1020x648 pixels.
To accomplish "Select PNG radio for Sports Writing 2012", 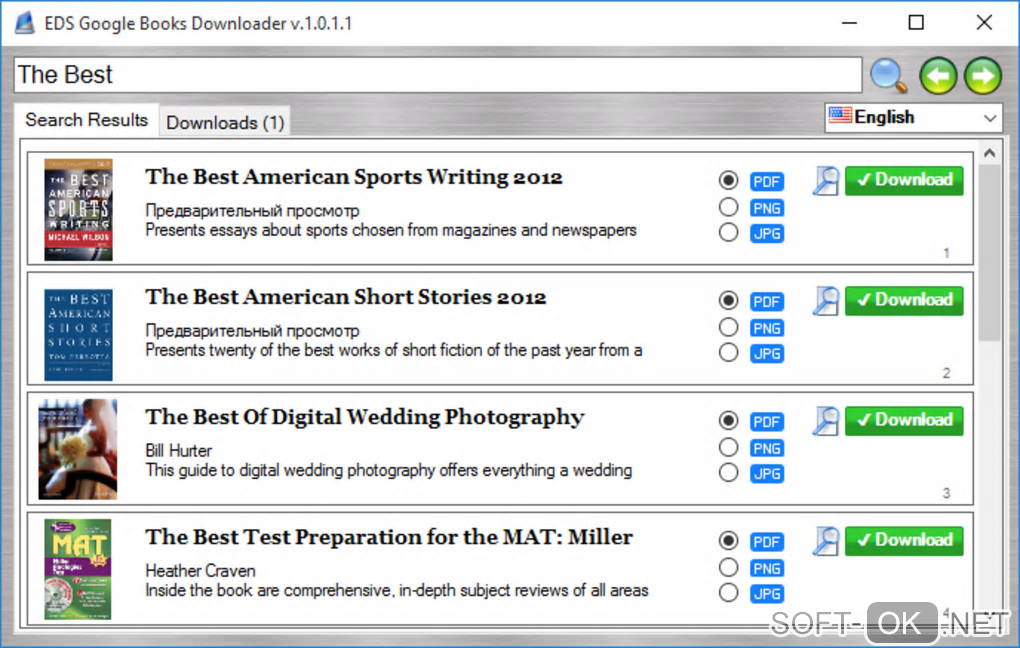I will point(729,207).
